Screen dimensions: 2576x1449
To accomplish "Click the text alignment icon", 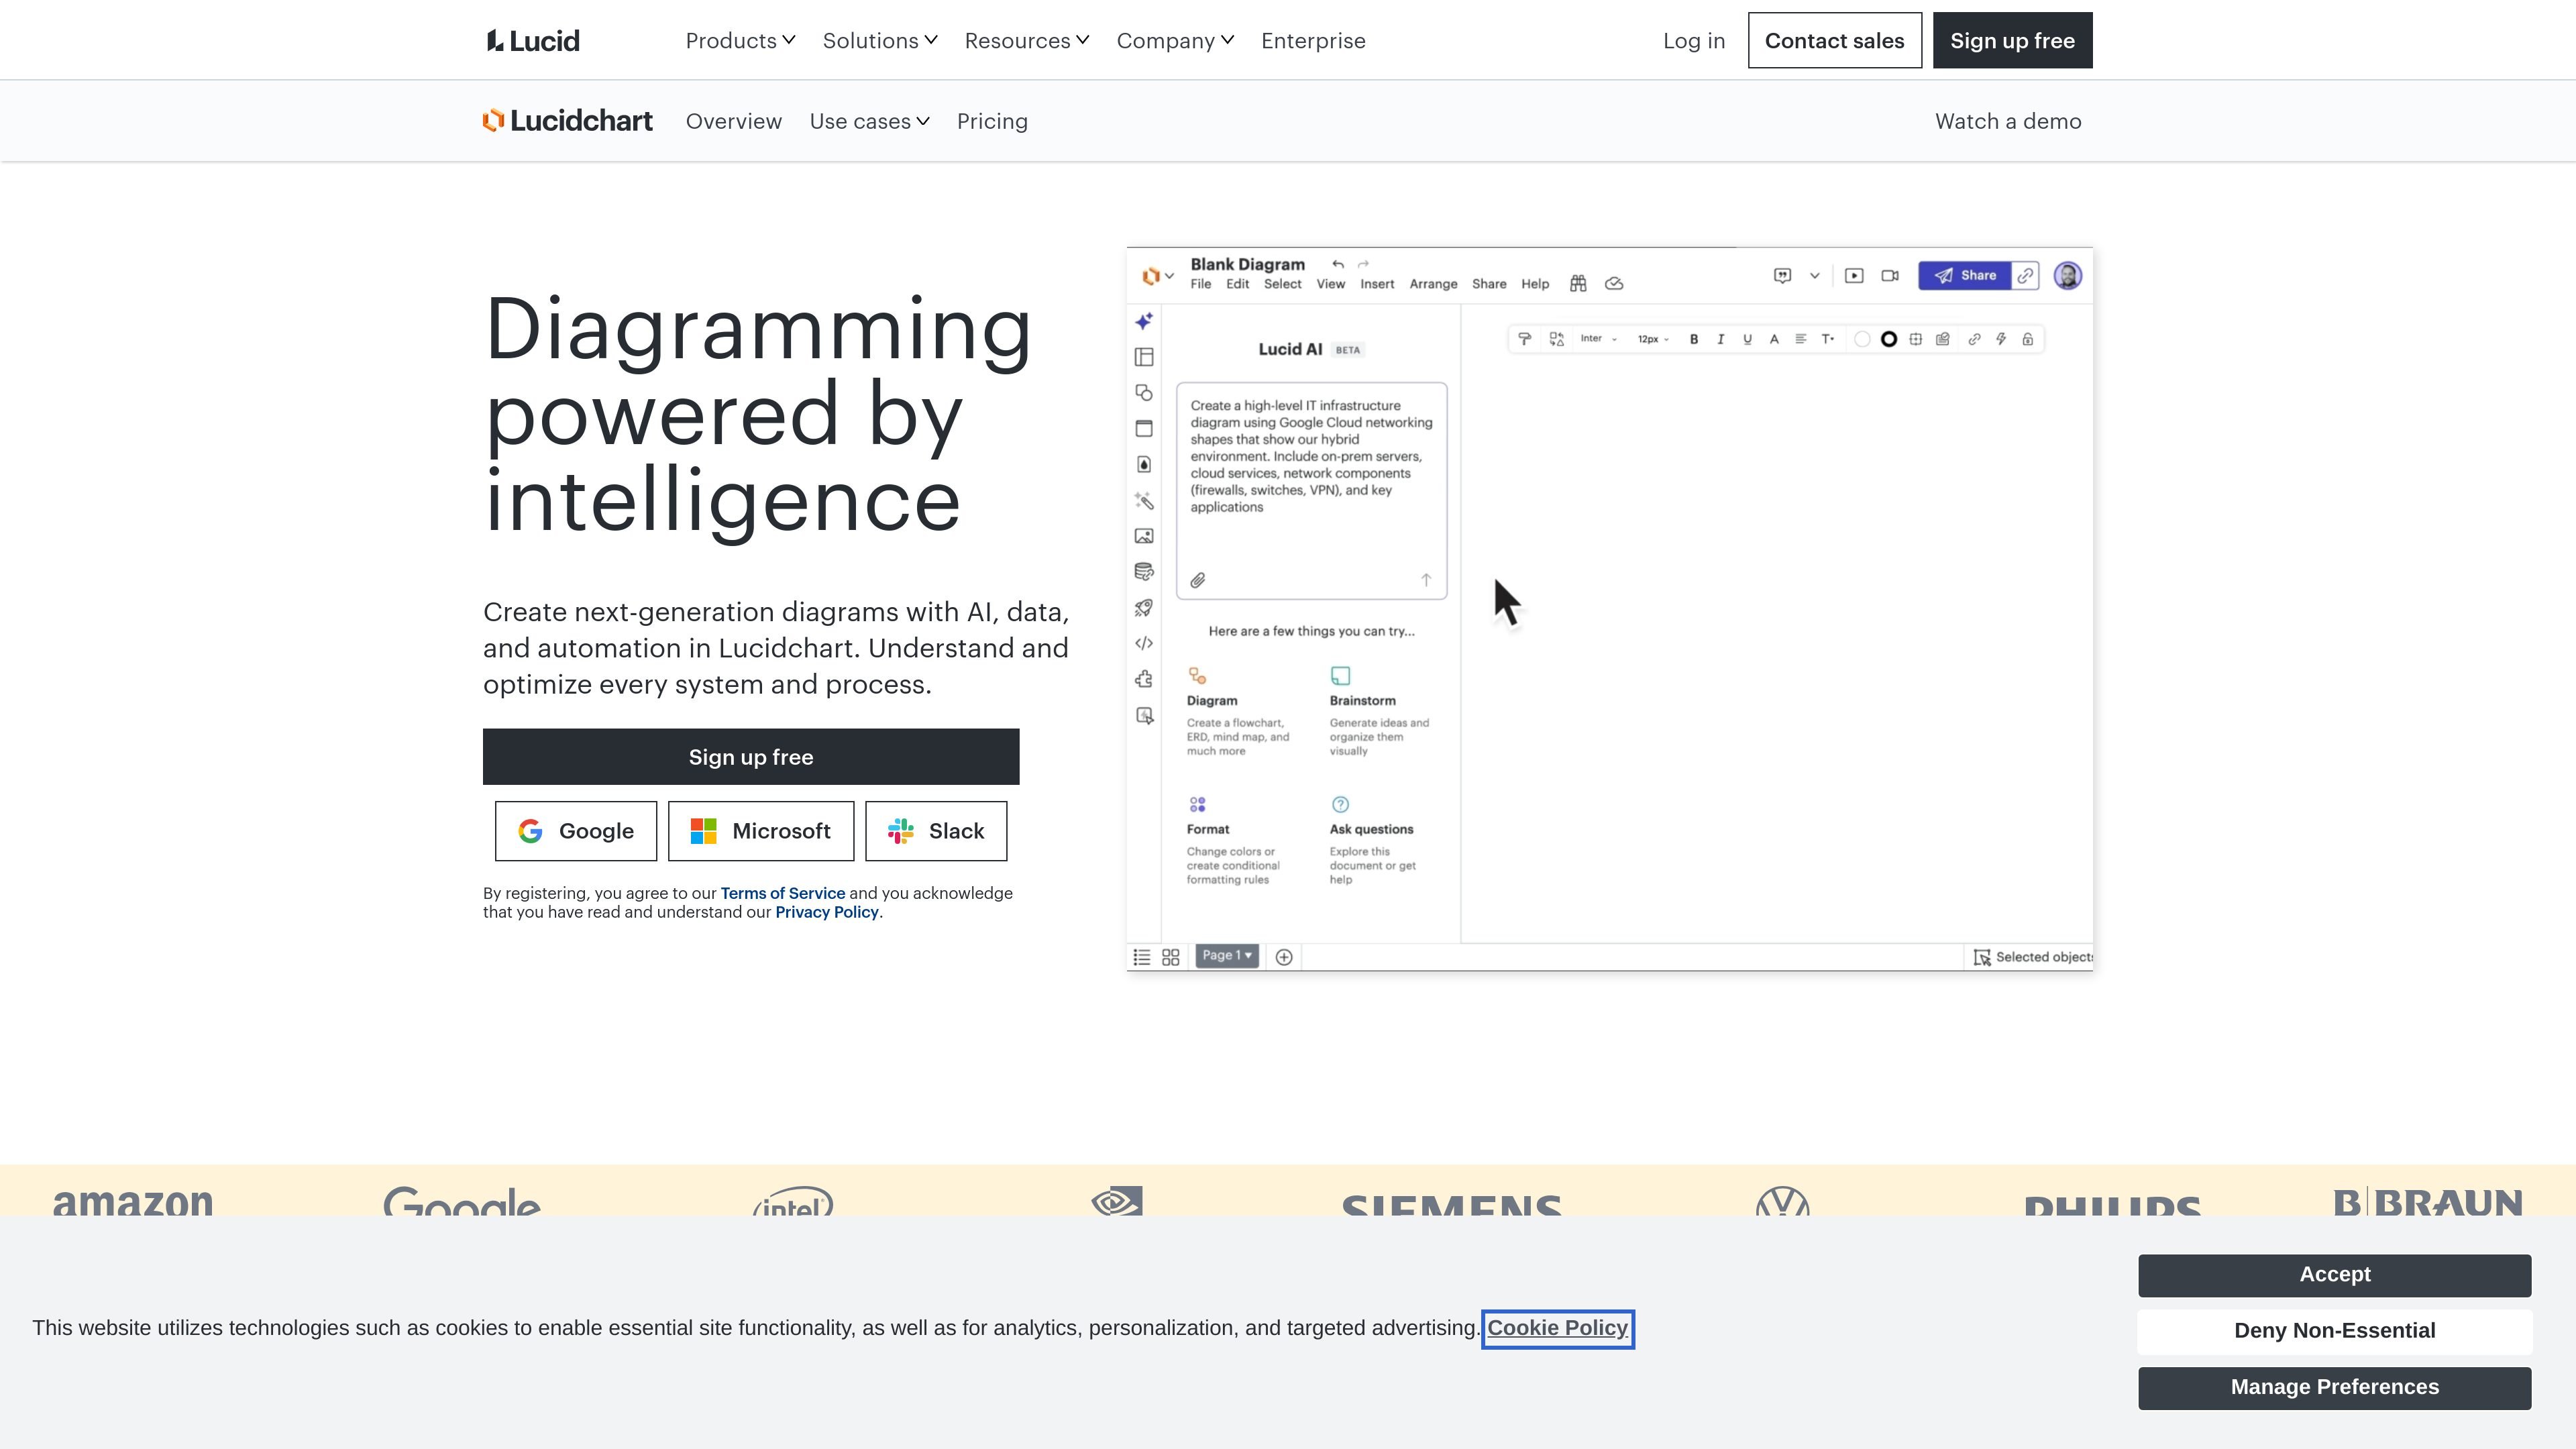I will pos(1800,339).
